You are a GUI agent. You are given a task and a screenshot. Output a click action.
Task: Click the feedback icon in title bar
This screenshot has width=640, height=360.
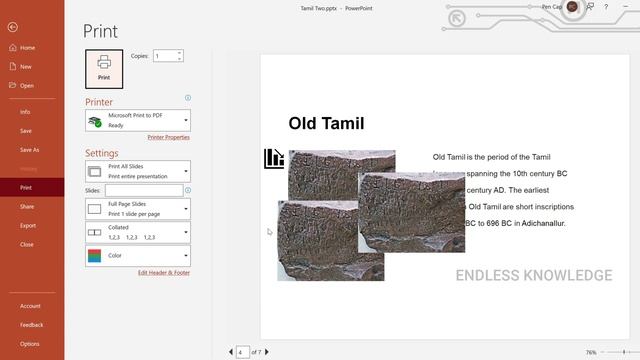coord(590,7)
